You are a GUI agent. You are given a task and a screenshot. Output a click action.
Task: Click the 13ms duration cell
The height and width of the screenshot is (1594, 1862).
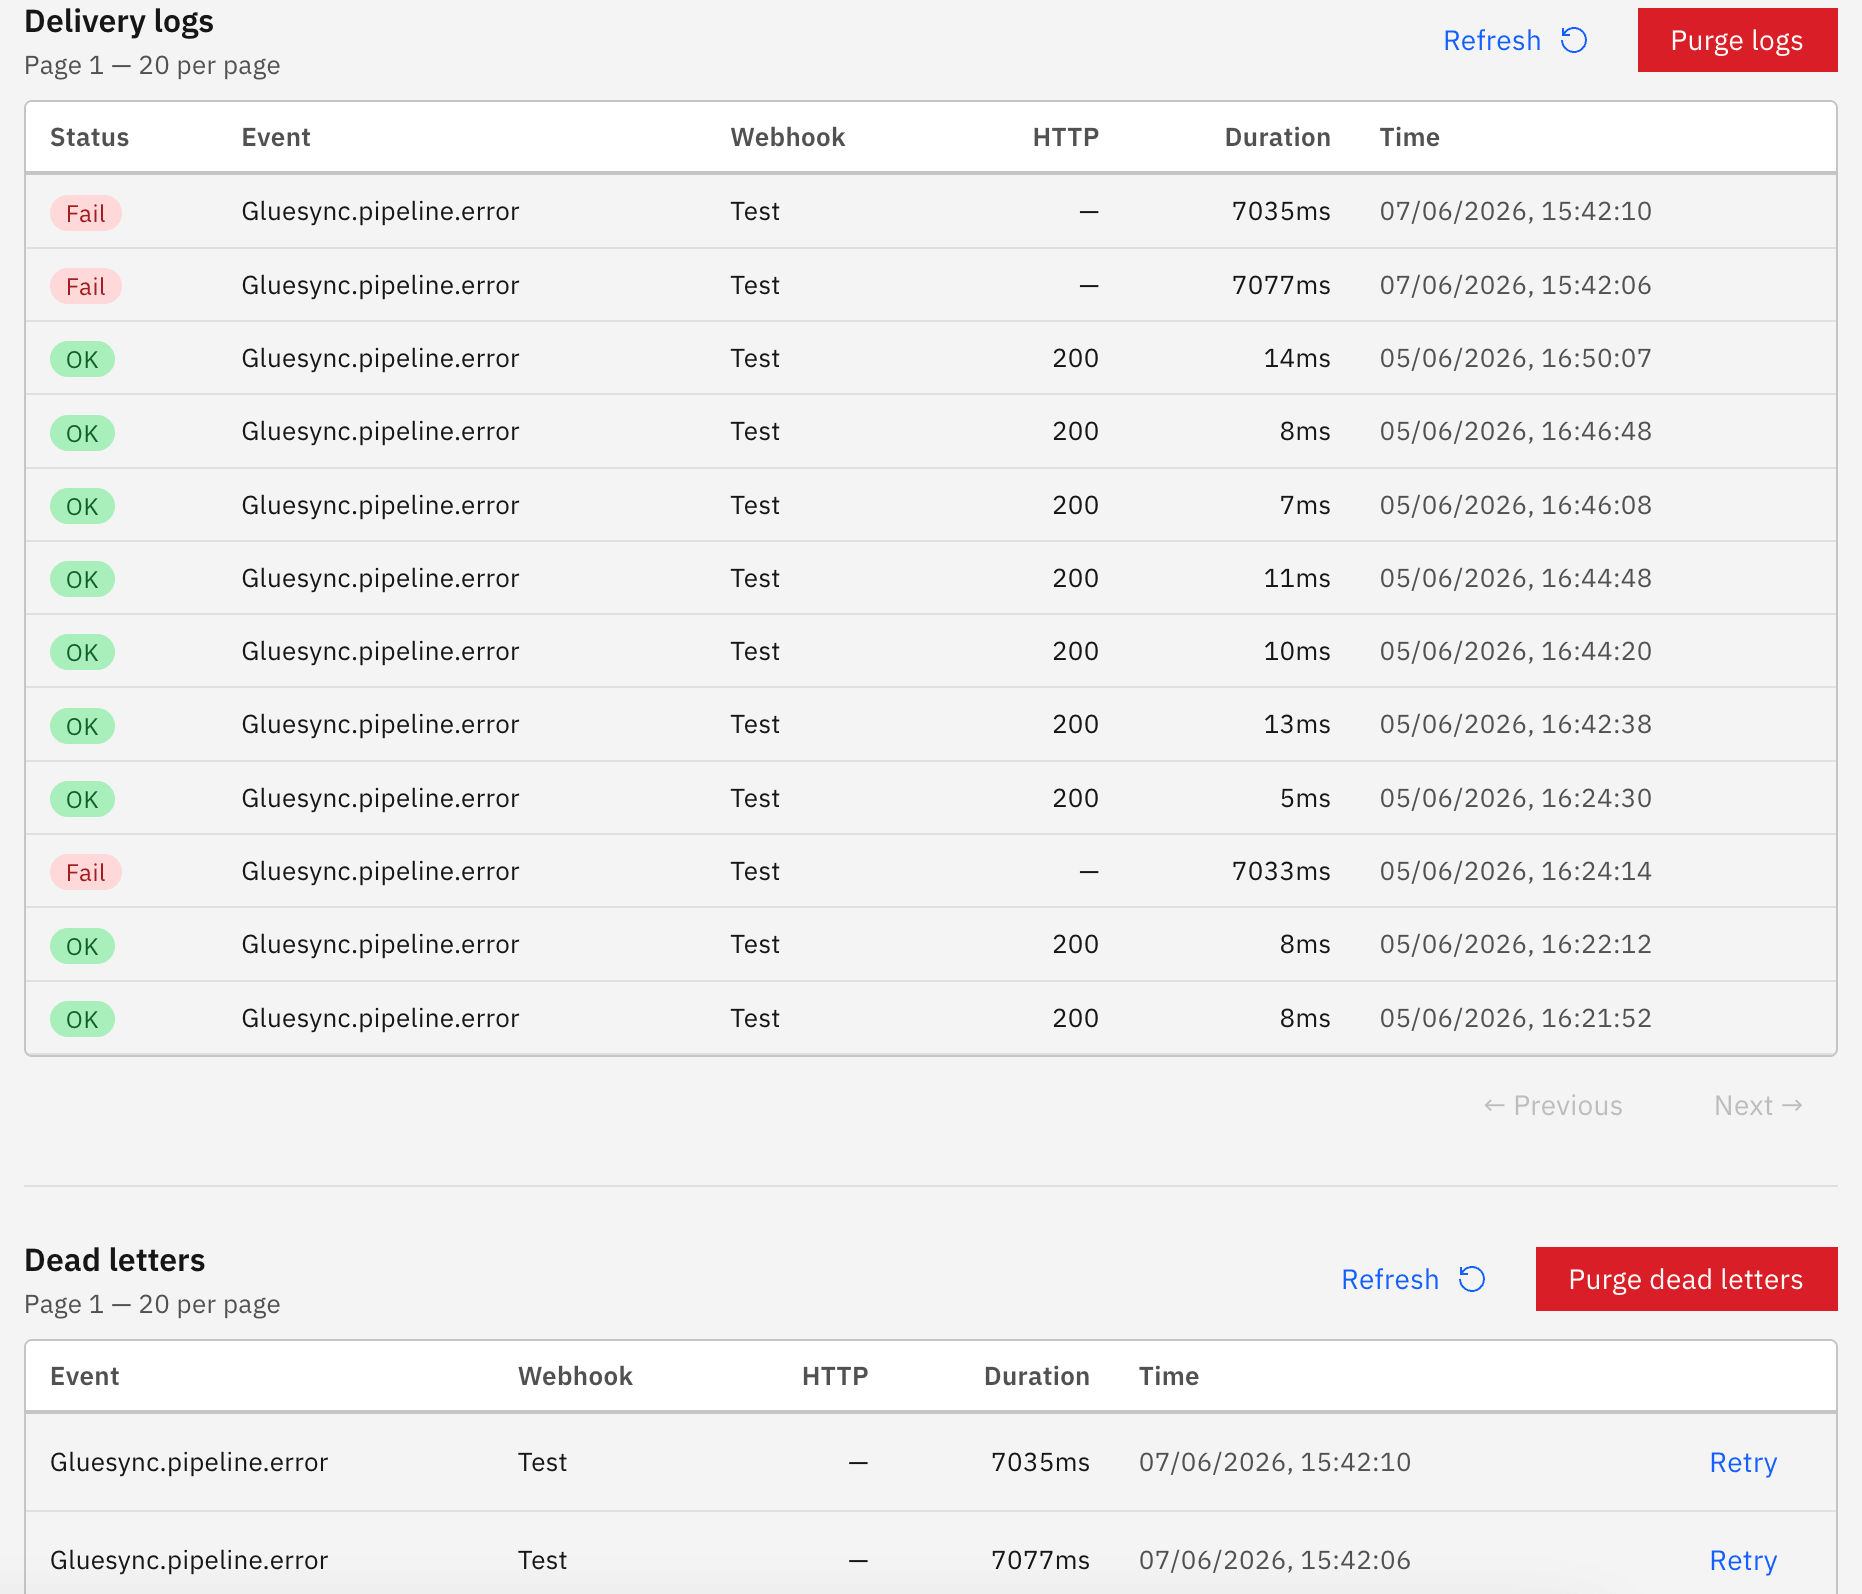point(1297,724)
